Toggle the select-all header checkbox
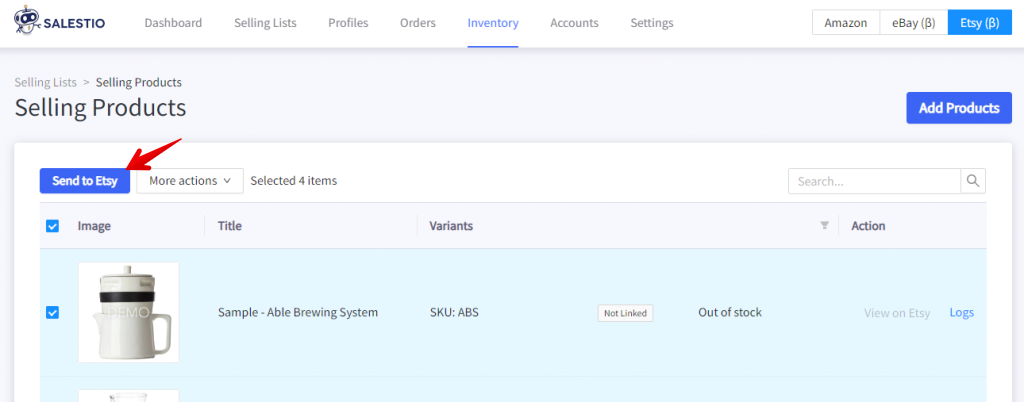Screen dimensions: 1024x402 (53, 226)
